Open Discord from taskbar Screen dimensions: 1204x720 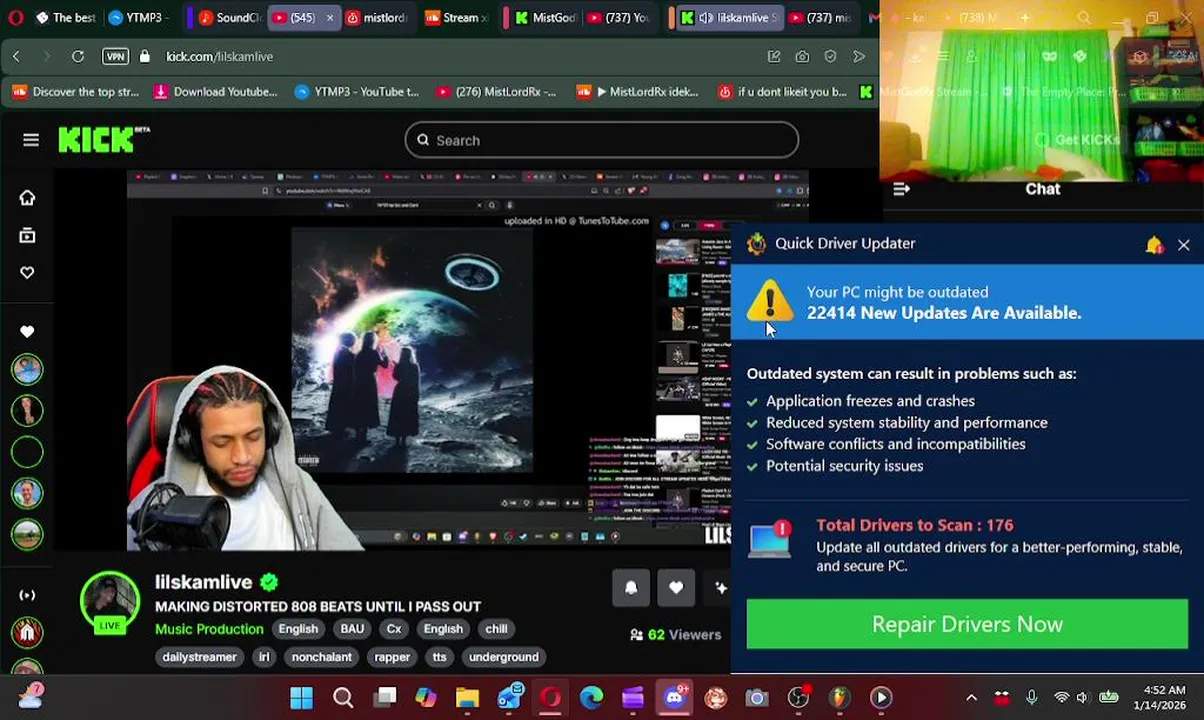coord(674,697)
